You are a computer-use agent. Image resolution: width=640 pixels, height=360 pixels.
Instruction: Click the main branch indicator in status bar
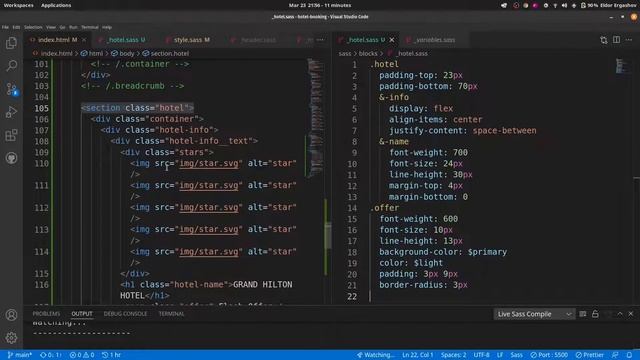20,355
